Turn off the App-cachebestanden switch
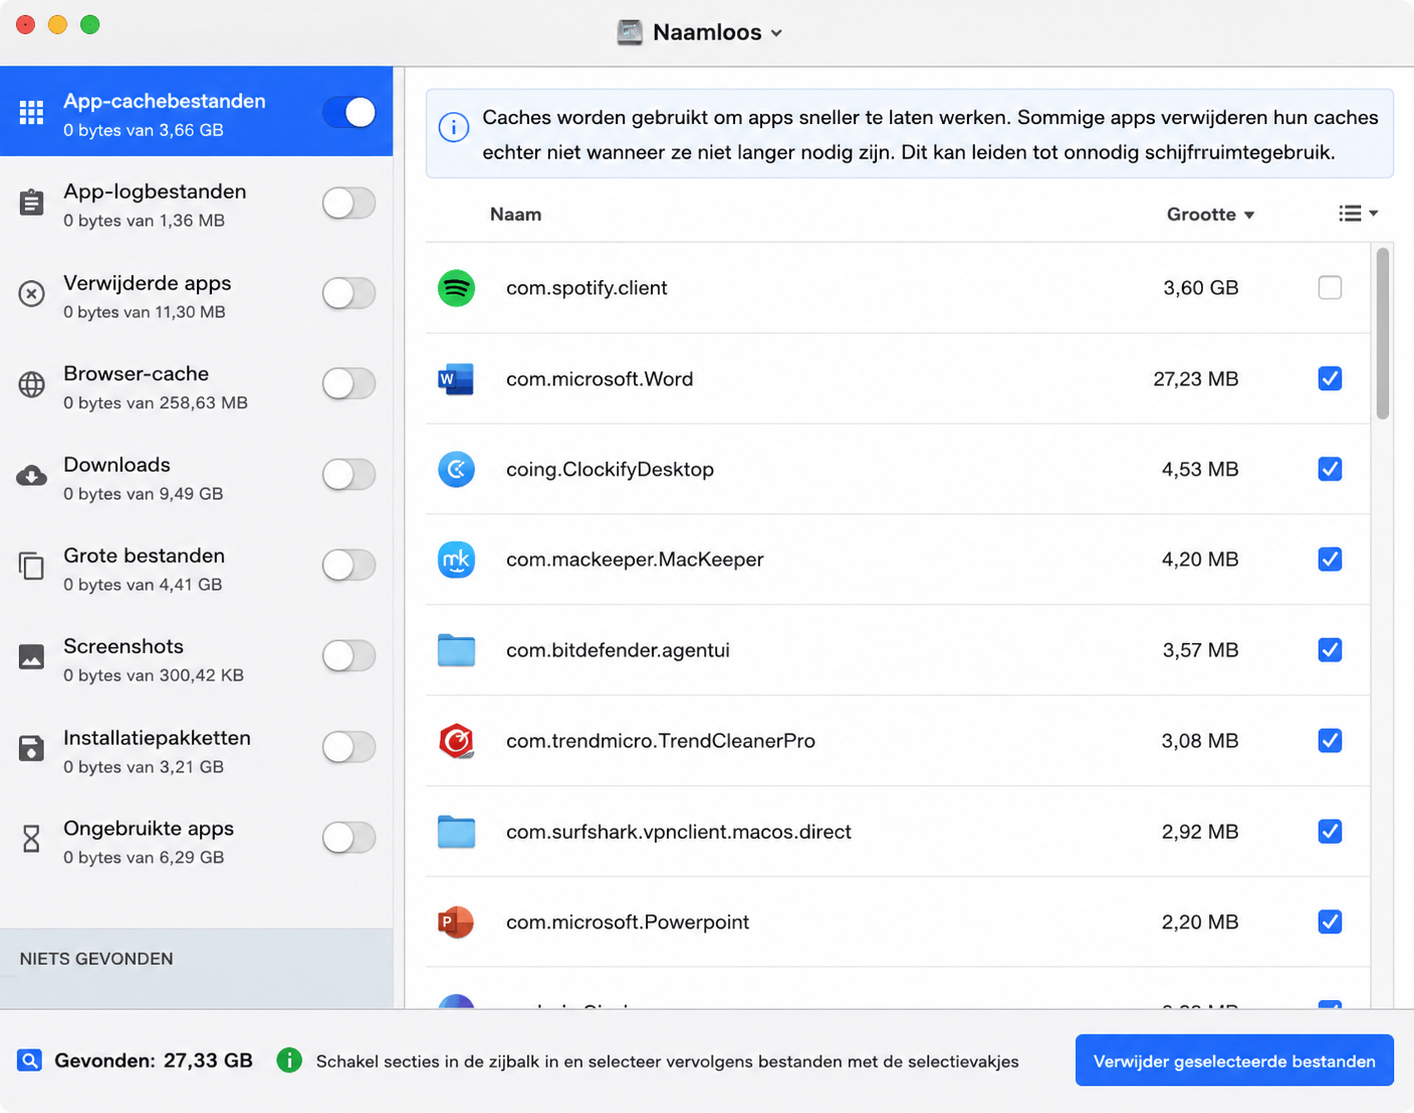Image resolution: width=1414 pixels, height=1113 pixels. pyautogui.click(x=349, y=113)
